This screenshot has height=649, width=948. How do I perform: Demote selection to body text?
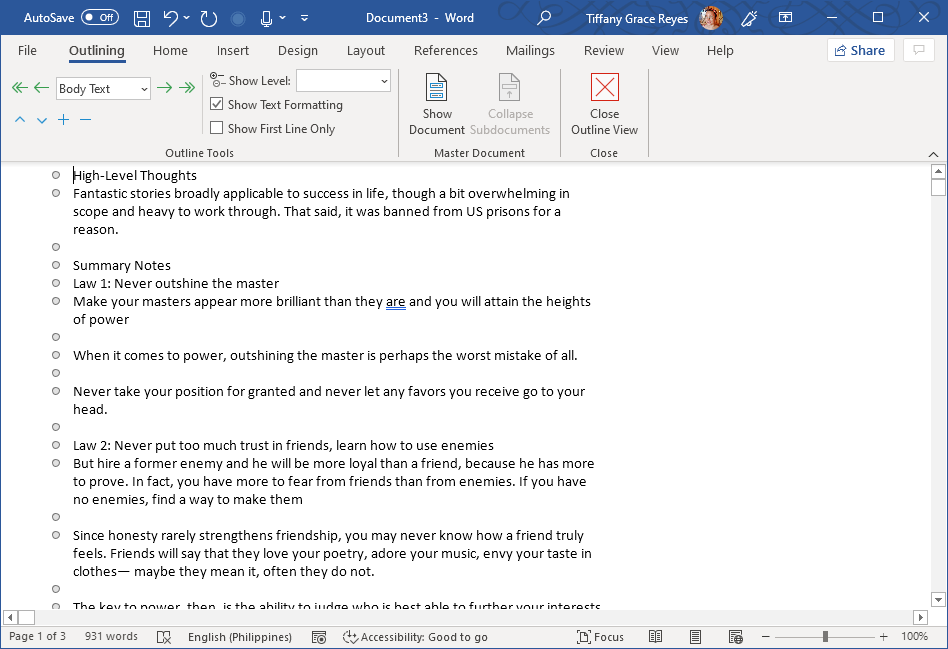click(x=186, y=87)
